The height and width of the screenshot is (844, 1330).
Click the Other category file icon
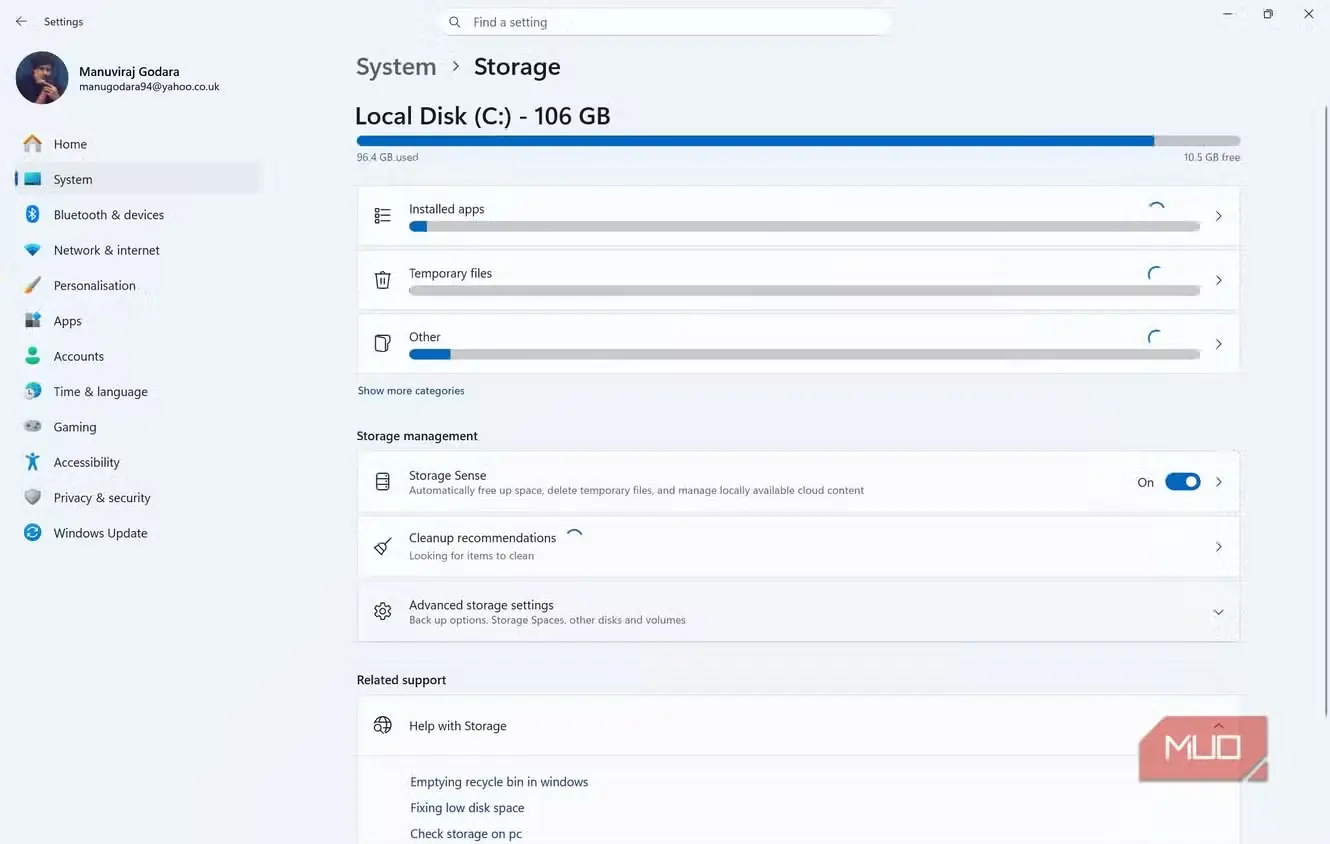pos(382,344)
